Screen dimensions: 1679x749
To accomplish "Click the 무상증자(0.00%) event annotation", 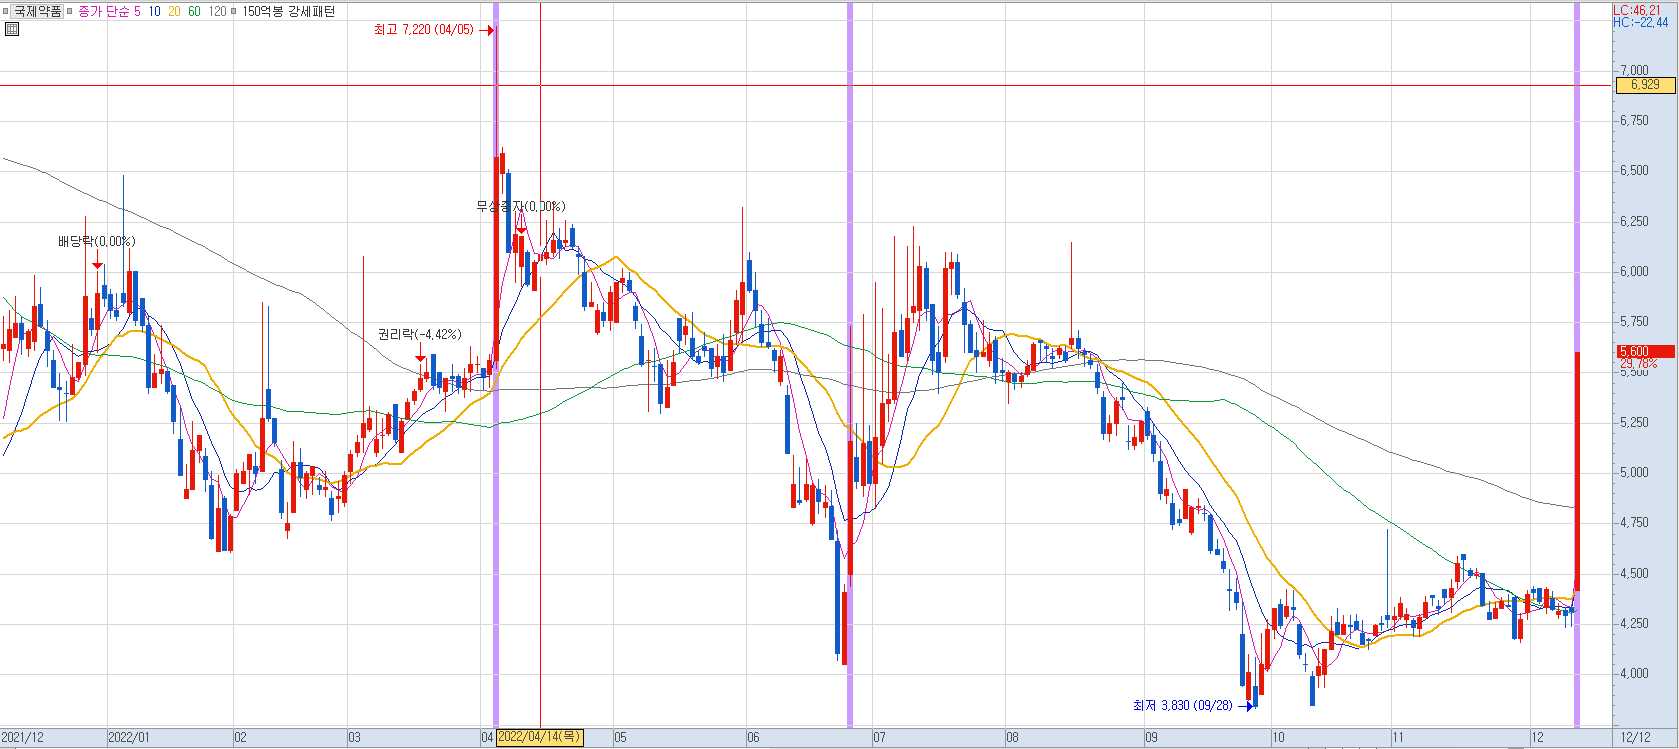I will (x=520, y=206).
